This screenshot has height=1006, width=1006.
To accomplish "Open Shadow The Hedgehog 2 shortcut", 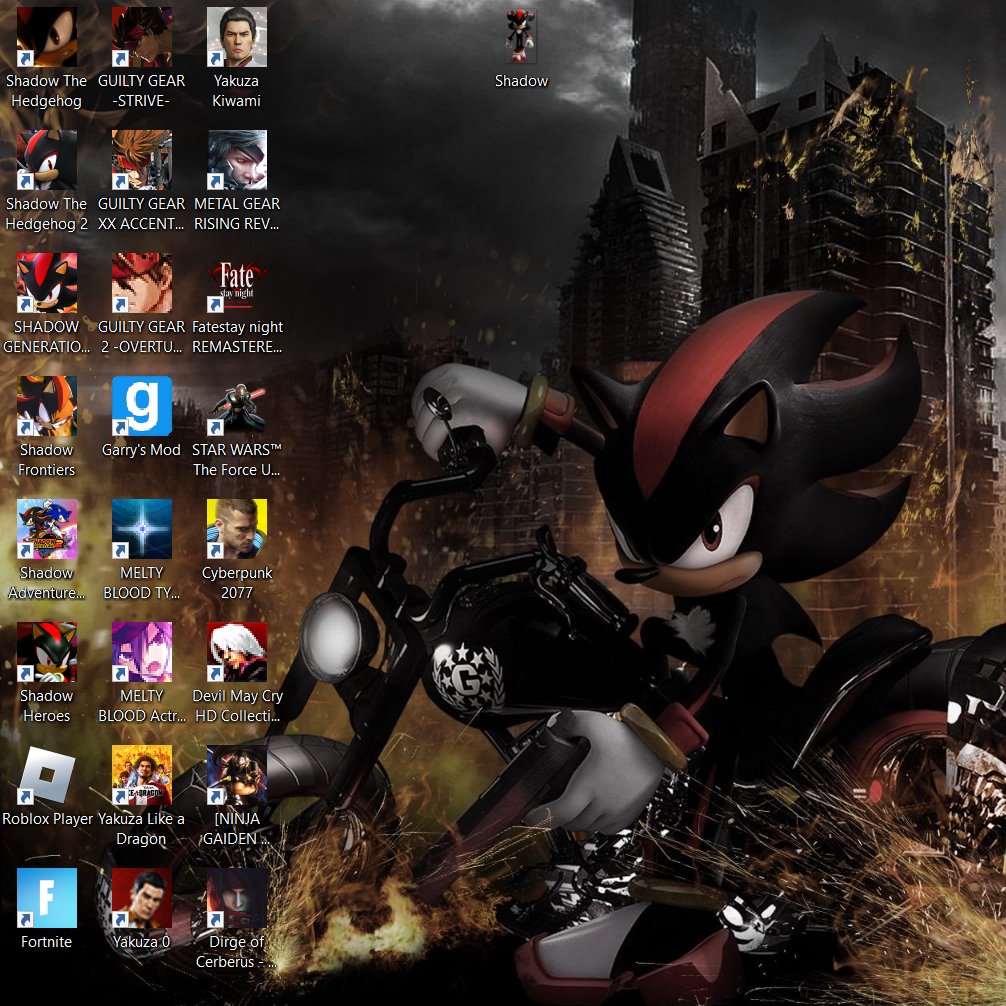I will pos(46,160).
